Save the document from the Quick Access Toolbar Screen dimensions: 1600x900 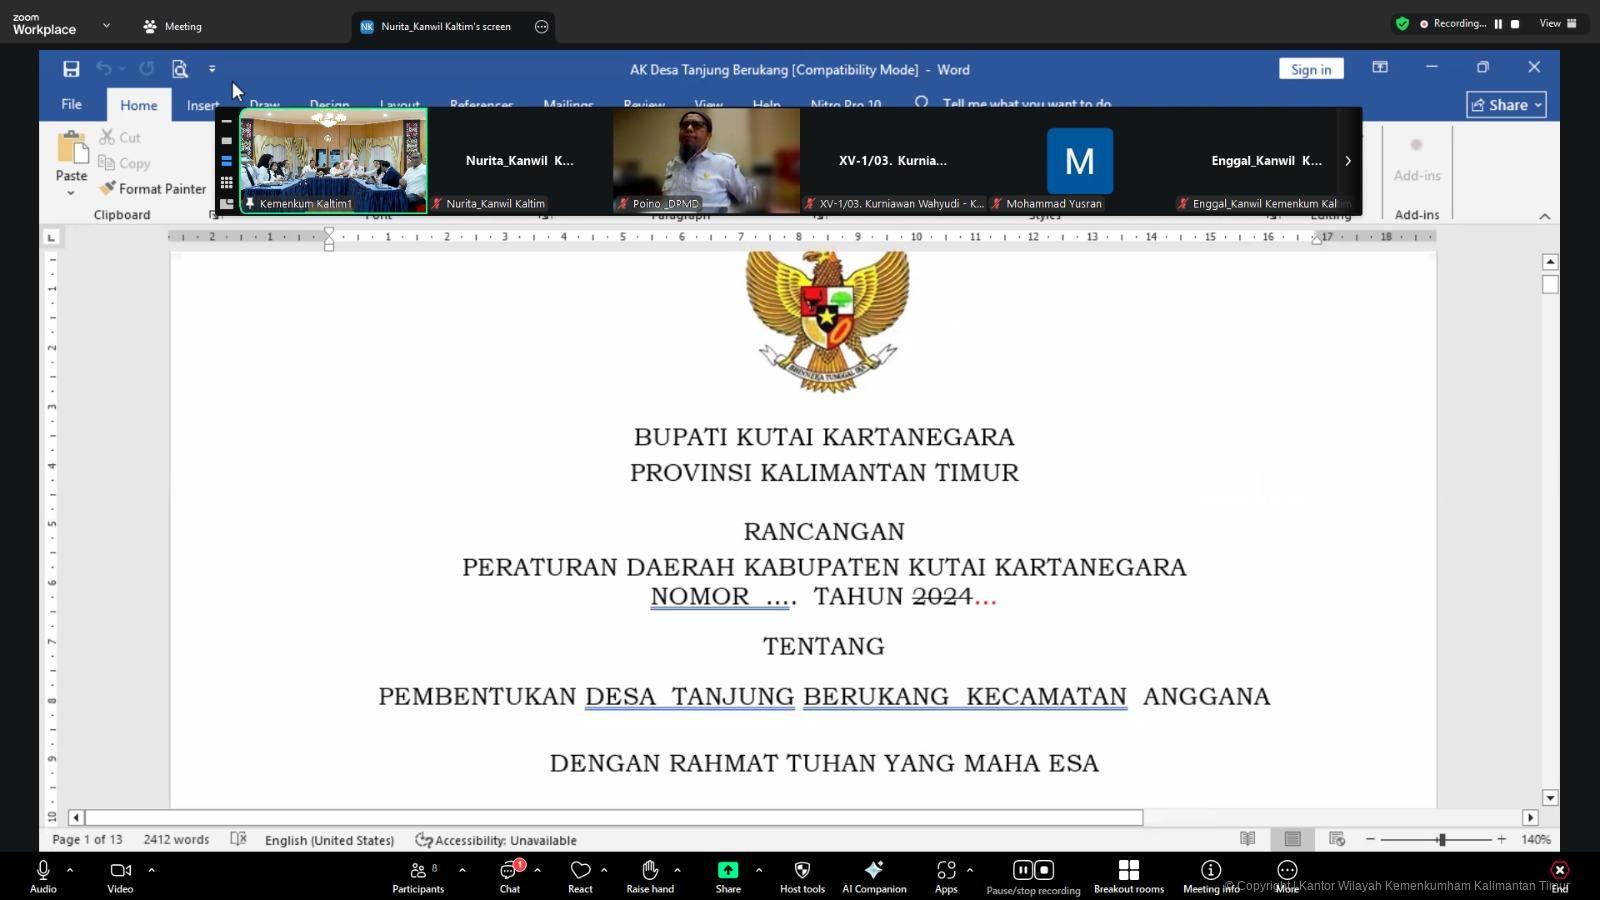pyautogui.click(x=70, y=68)
